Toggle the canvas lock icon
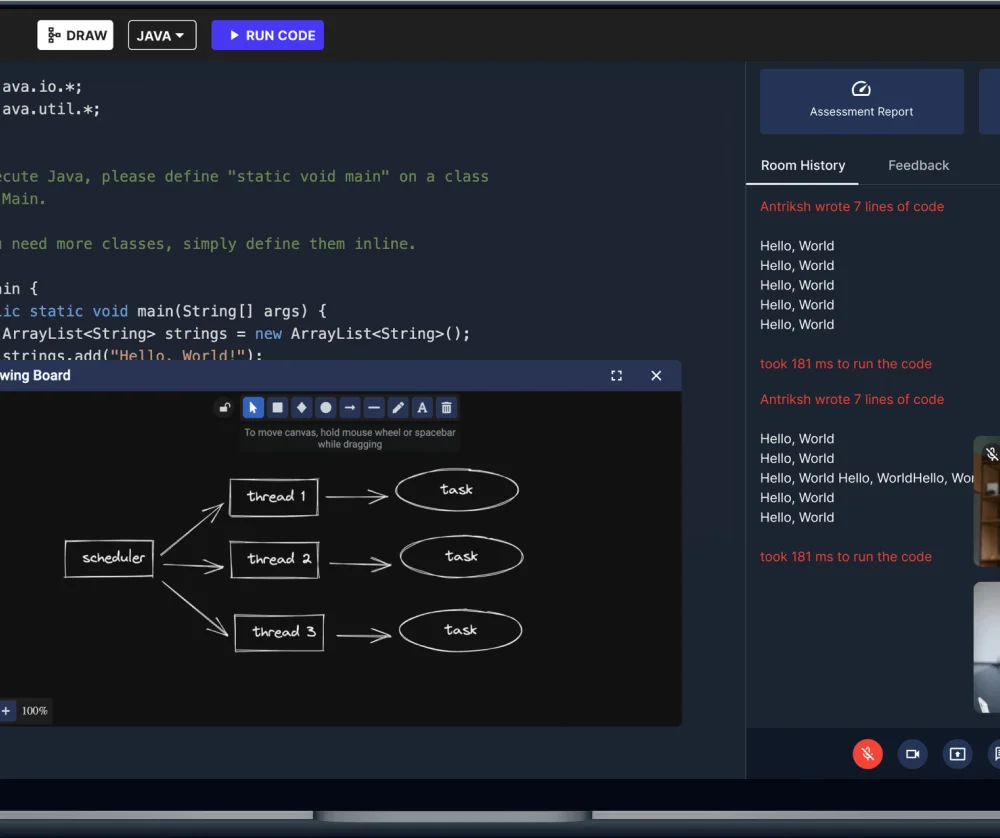 (x=225, y=407)
